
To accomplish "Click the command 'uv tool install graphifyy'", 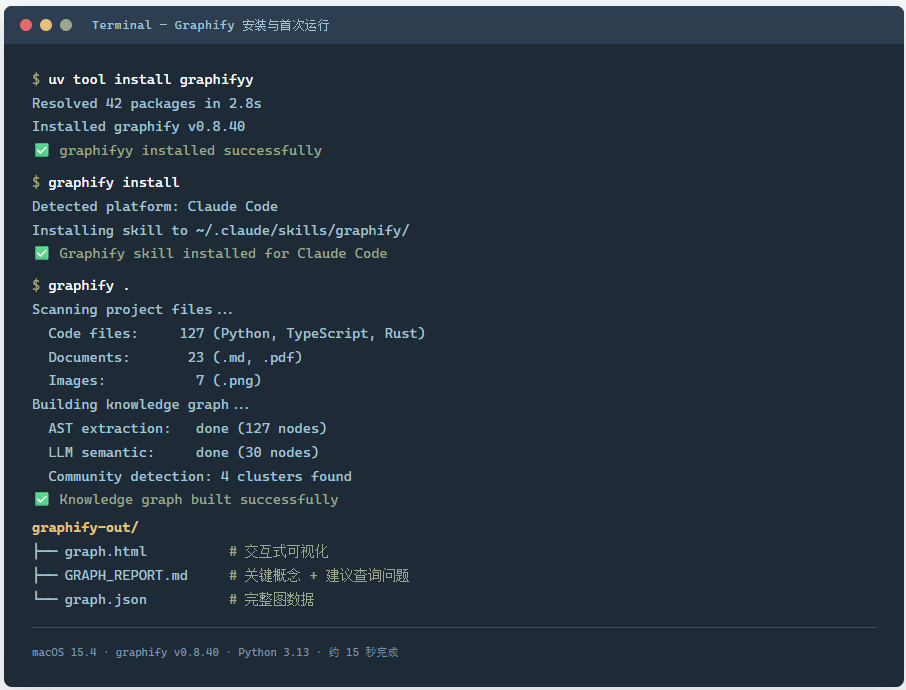I will coord(151,80).
